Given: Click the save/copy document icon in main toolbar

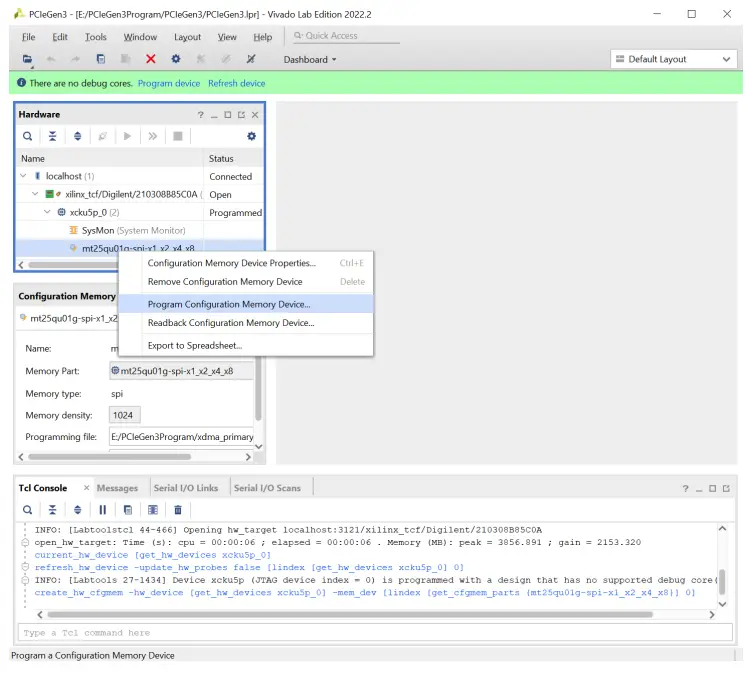Looking at the screenshot, I should click(x=101, y=59).
